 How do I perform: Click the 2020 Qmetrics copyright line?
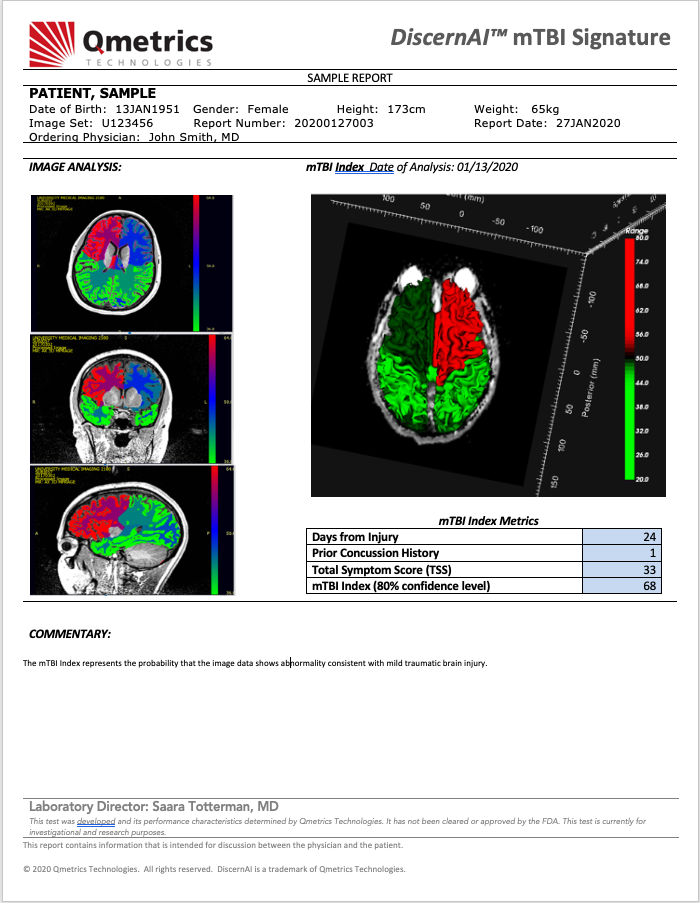tap(214, 869)
